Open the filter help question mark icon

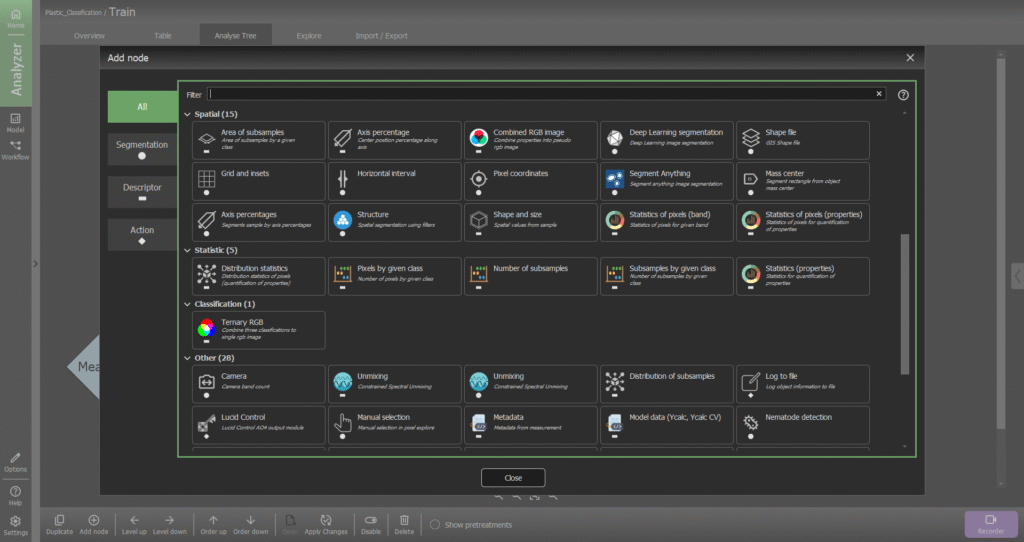903,95
